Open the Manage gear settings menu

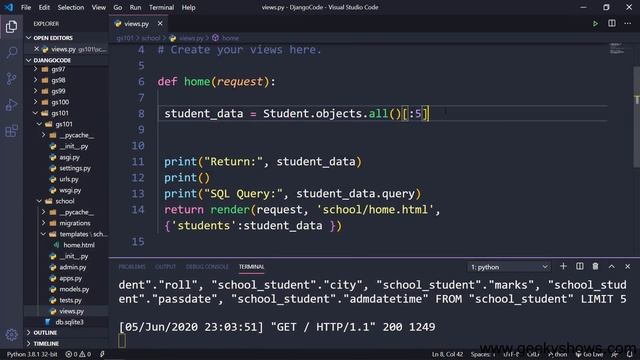(11, 335)
